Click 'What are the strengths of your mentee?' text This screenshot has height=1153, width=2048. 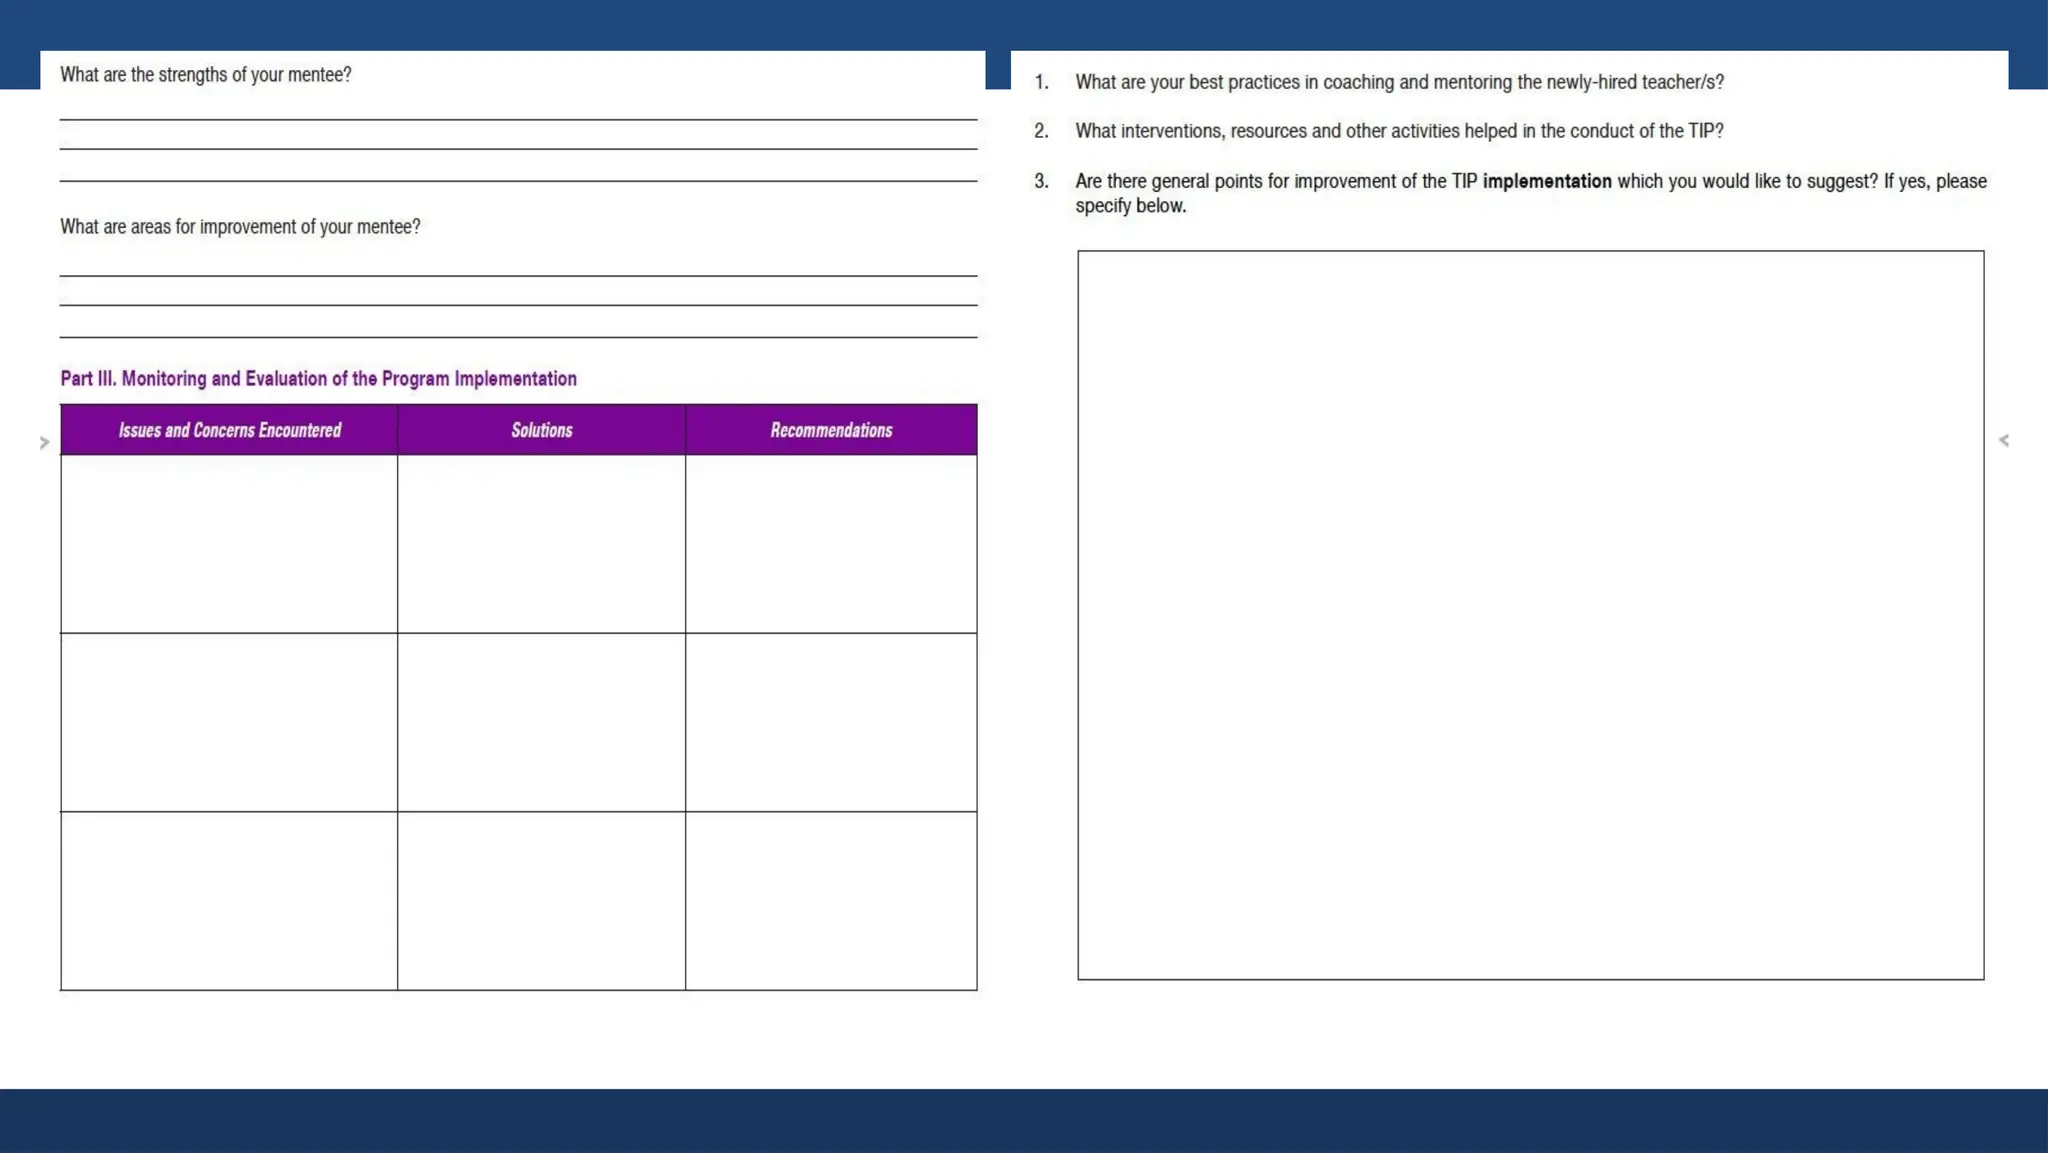point(205,75)
